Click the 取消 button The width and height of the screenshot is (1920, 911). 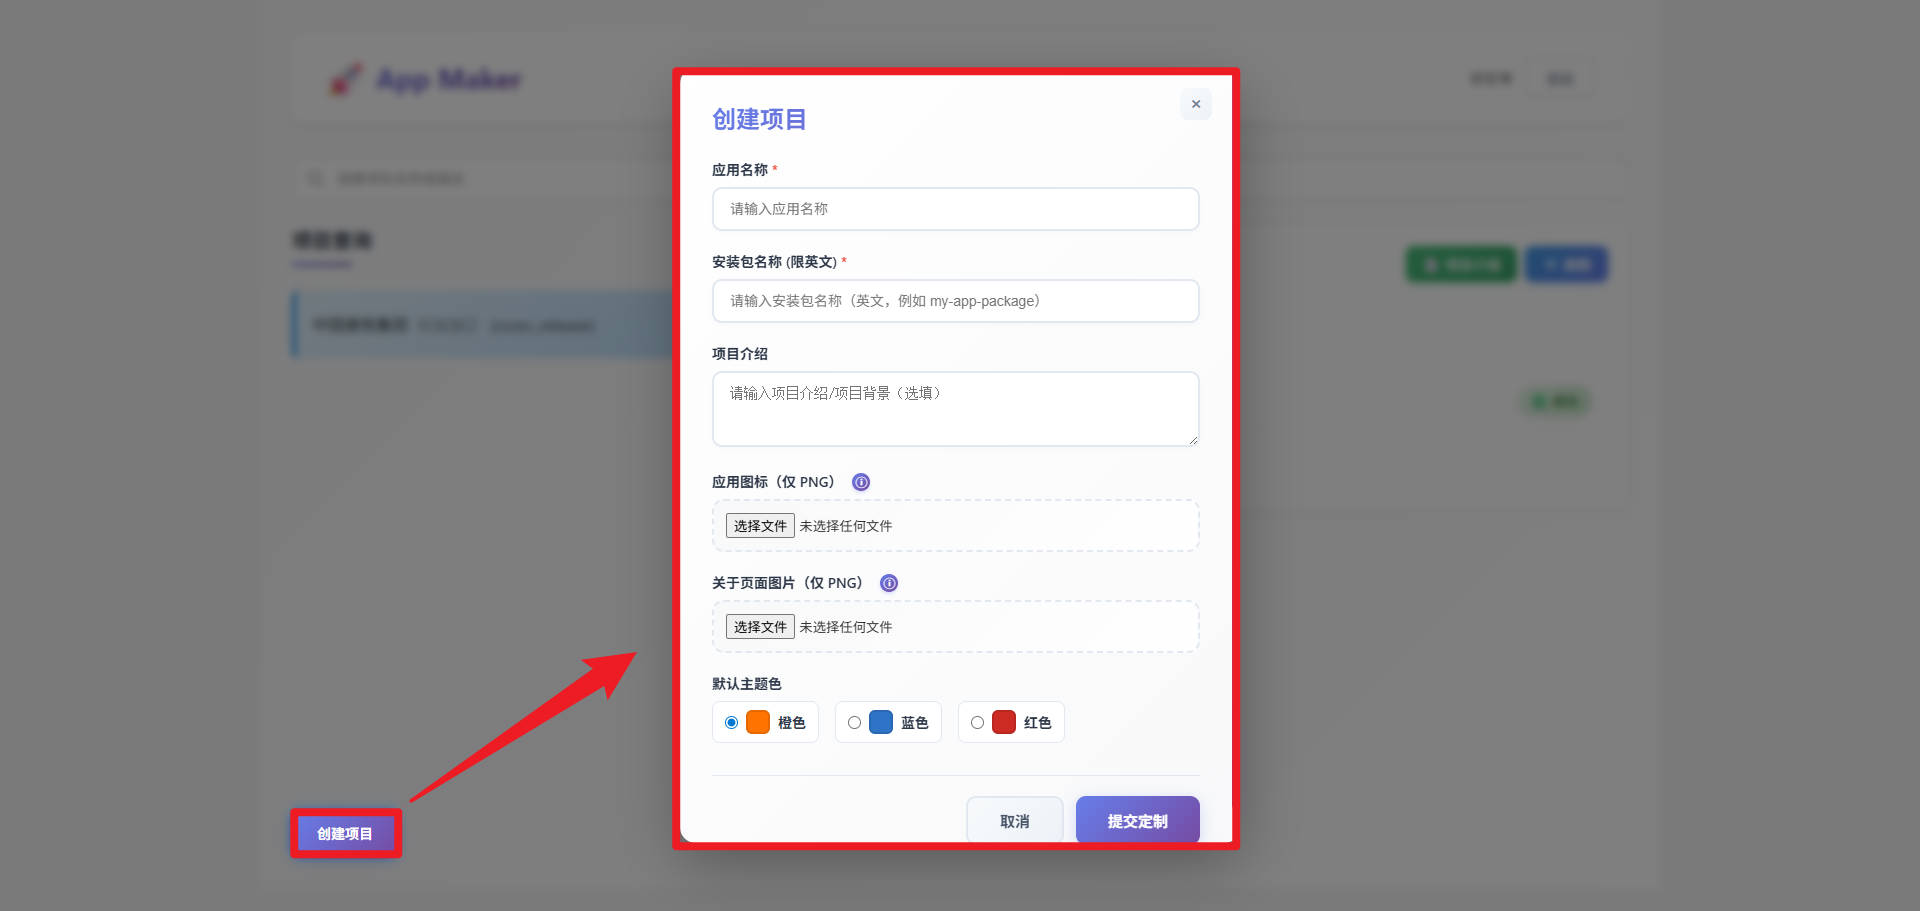click(x=1014, y=820)
